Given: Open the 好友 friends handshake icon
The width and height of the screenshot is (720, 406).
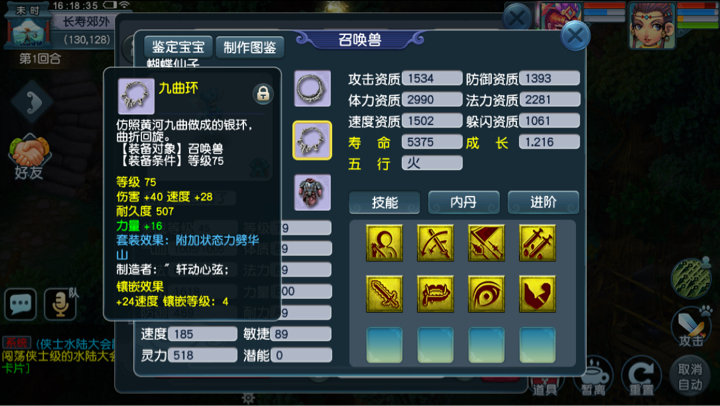Looking at the screenshot, I should click(x=28, y=157).
